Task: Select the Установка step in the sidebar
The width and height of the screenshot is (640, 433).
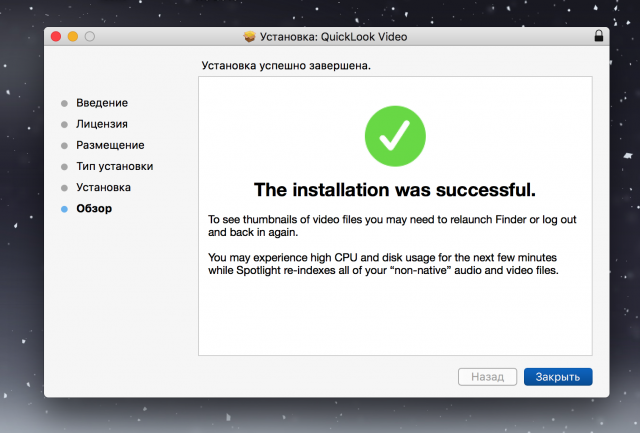Action: 103,187
